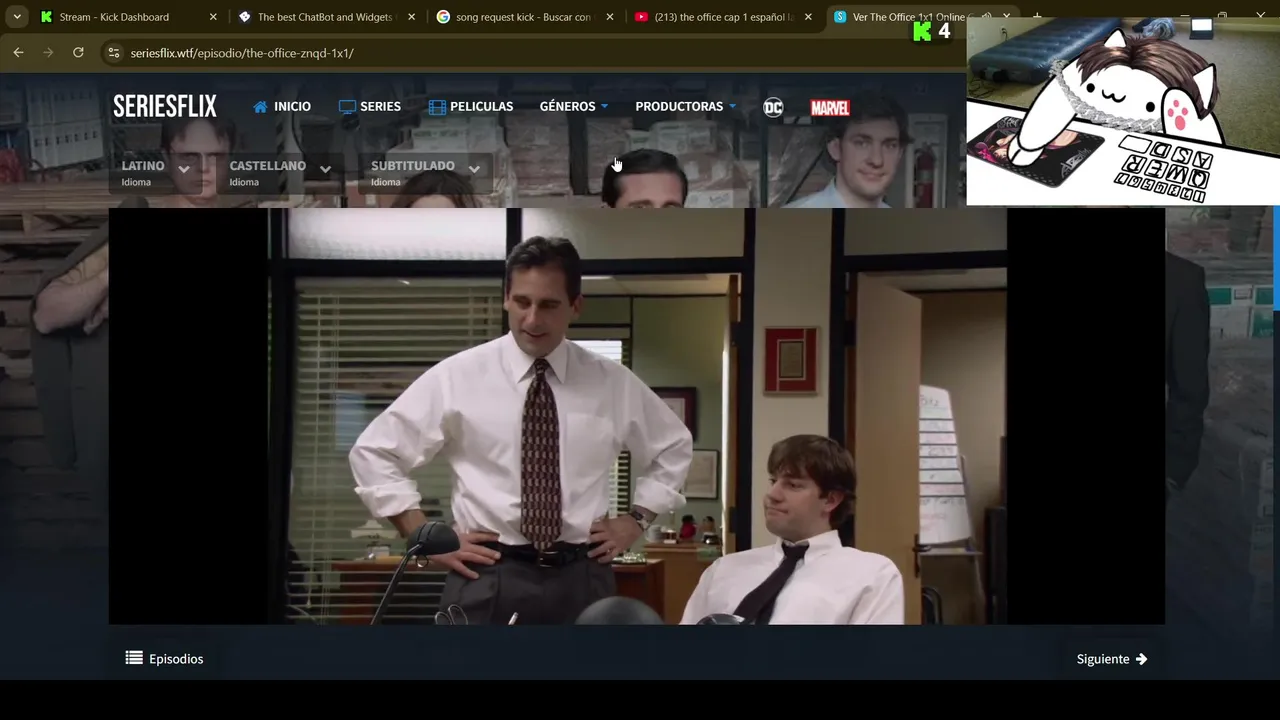1280x720 pixels.
Task: Expand the CASTELLANO language dropdown
Action: coord(280,172)
